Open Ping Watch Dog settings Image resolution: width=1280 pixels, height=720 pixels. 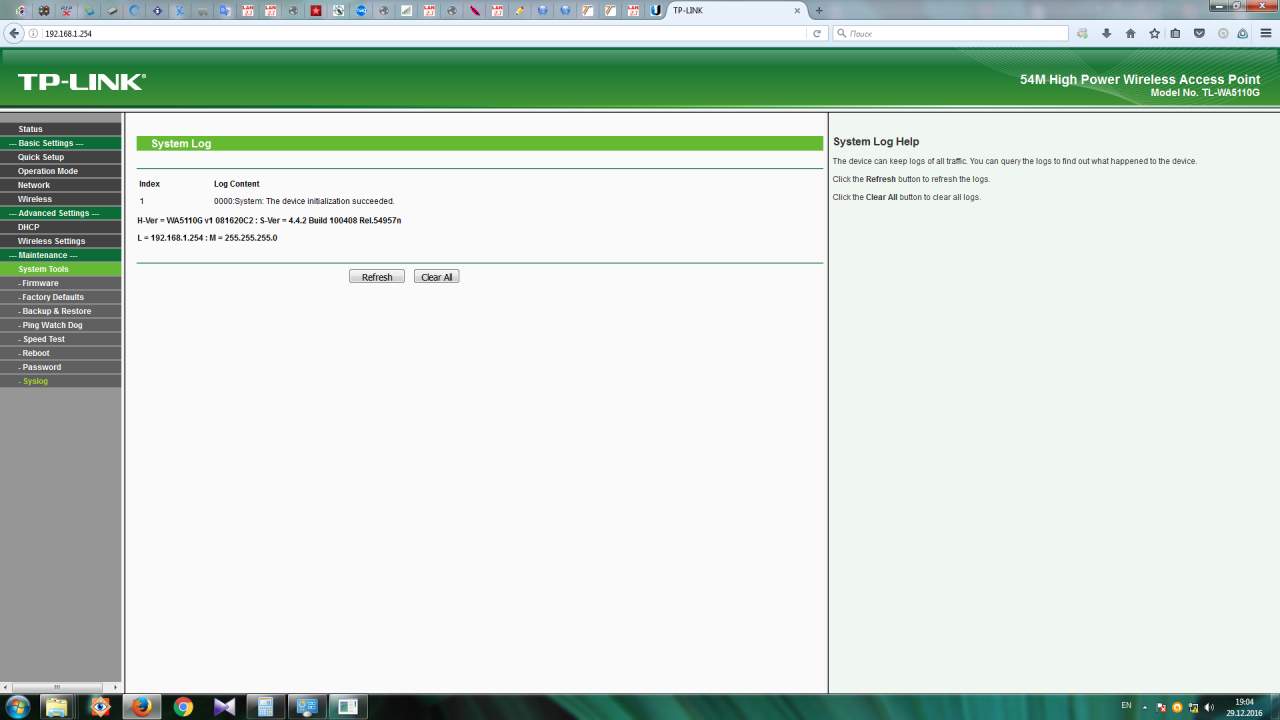point(51,325)
